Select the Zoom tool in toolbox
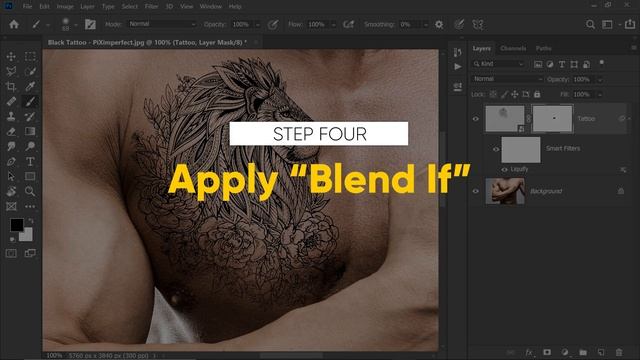The image size is (640, 360). pyautogui.click(x=30, y=191)
